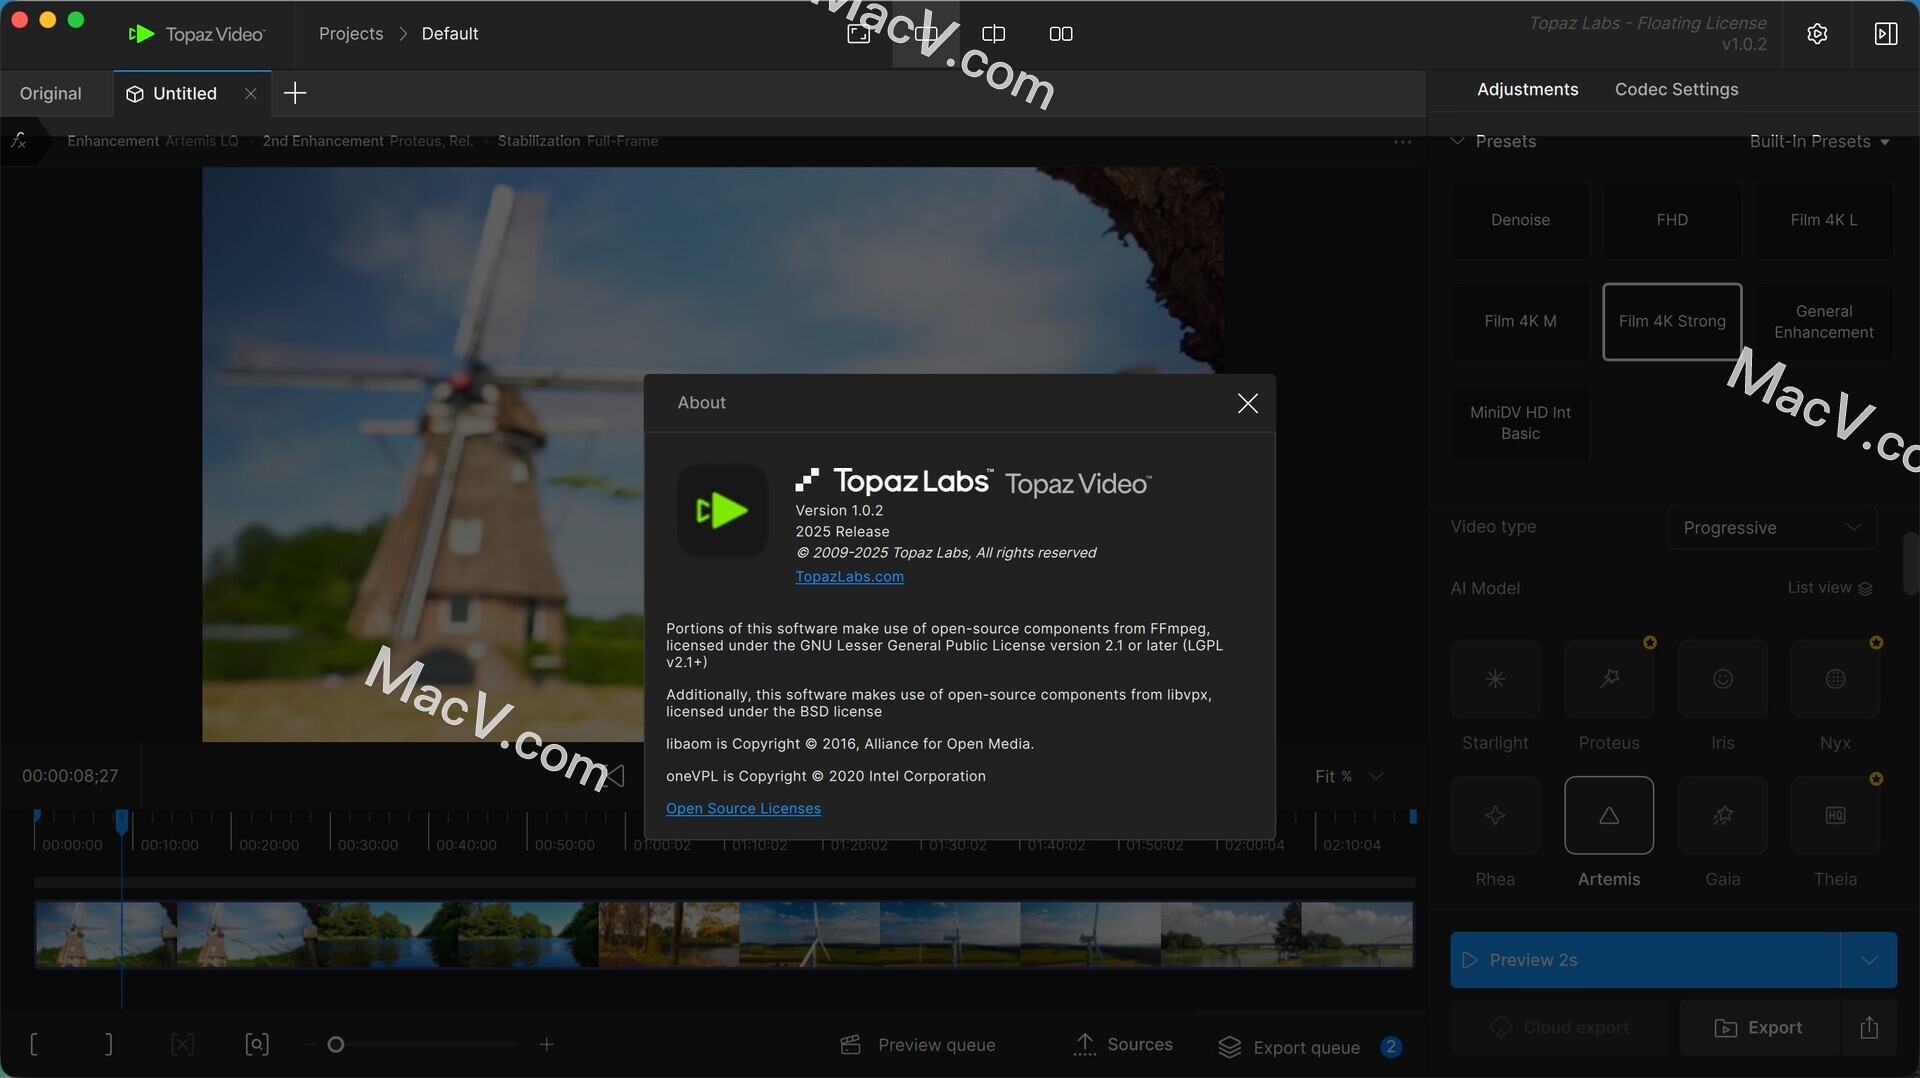This screenshot has width=1920, height=1078.
Task: Toggle the right sidebar panel icon
Action: (x=1885, y=34)
